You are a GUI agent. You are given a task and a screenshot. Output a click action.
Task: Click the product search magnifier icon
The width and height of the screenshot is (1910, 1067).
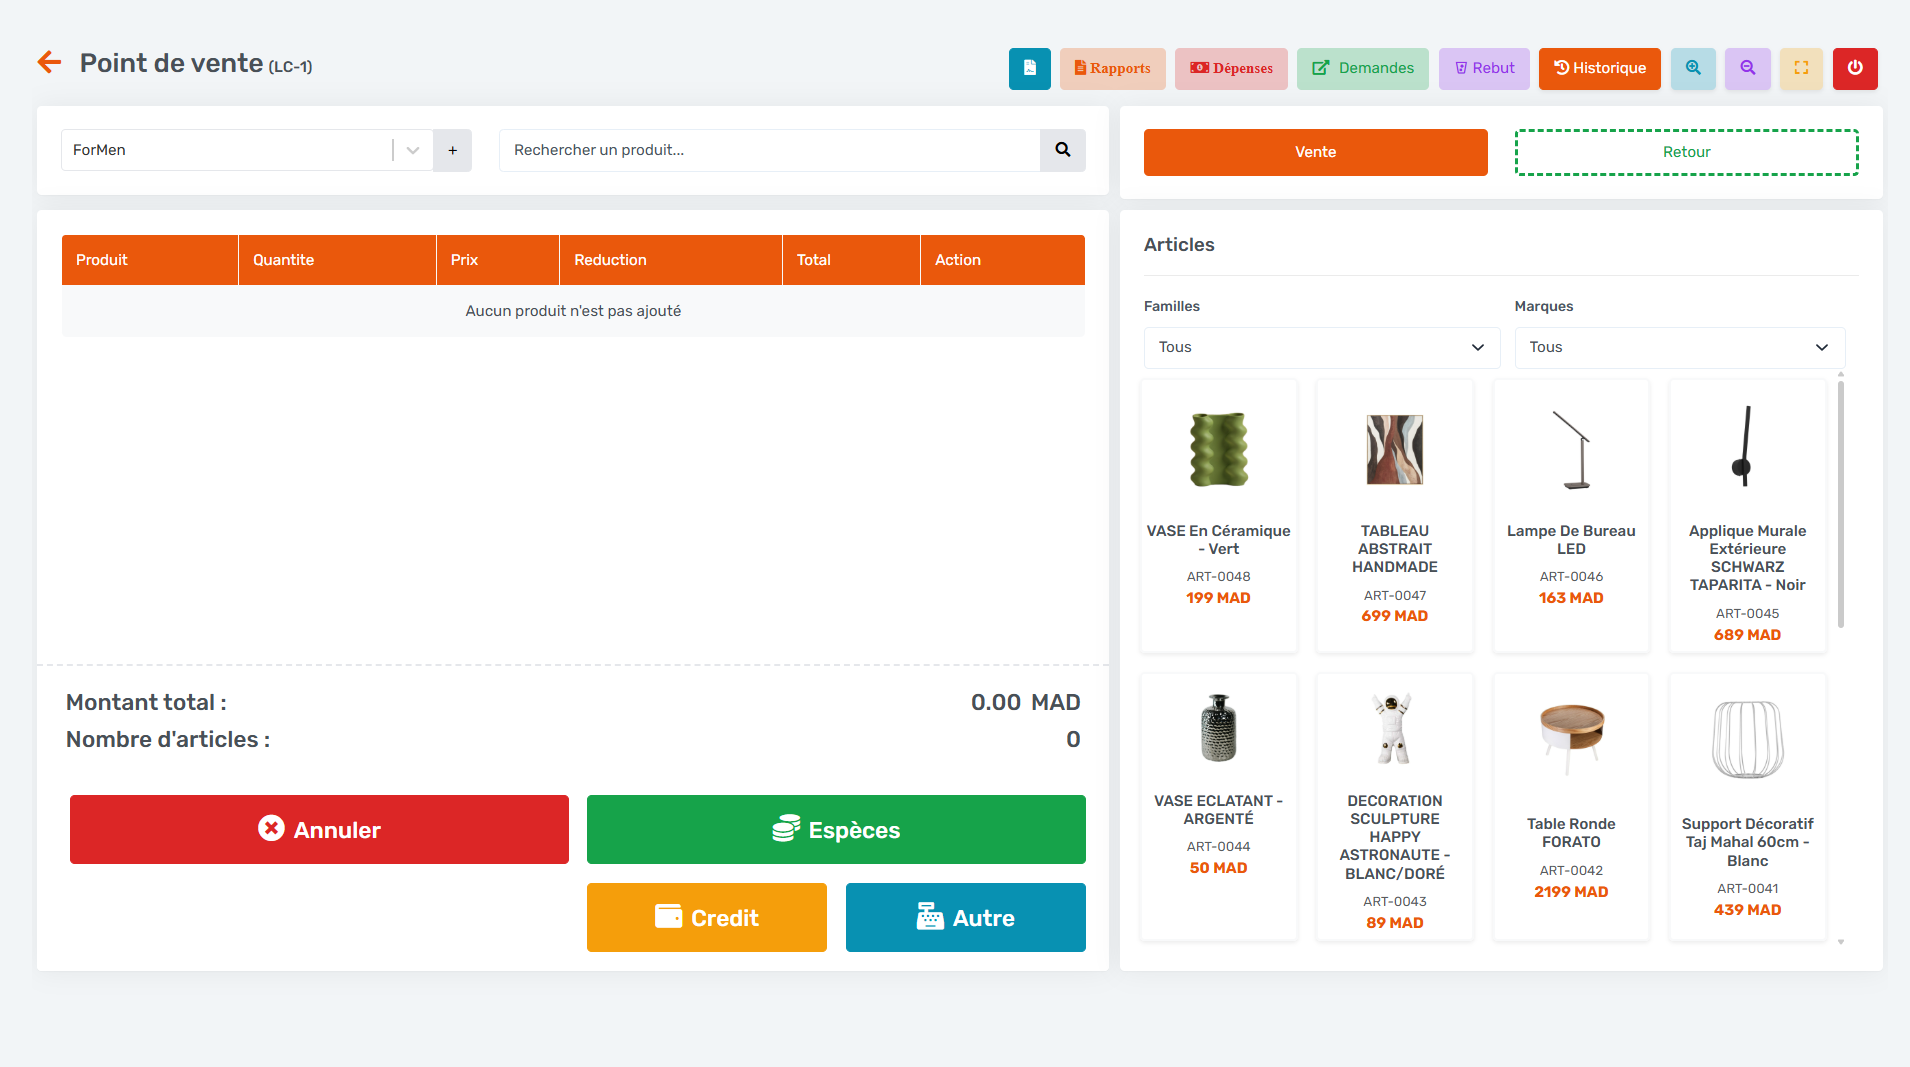pyautogui.click(x=1062, y=150)
